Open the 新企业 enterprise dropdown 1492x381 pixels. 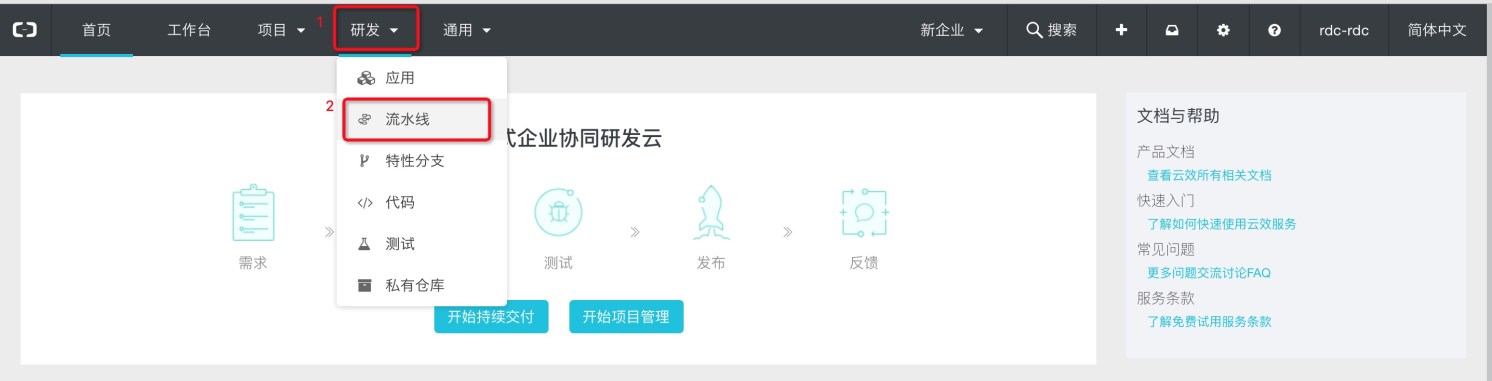pos(952,30)
